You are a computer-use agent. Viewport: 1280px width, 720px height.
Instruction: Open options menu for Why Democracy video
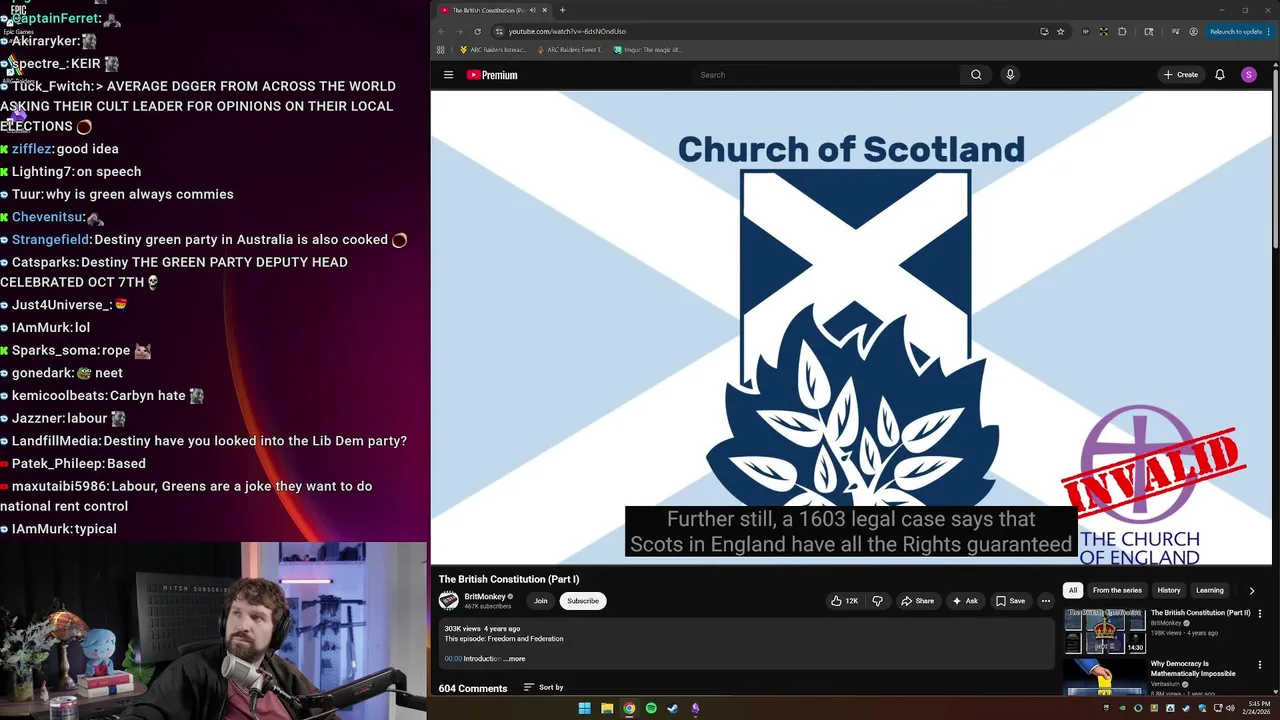click(1260, 664)
